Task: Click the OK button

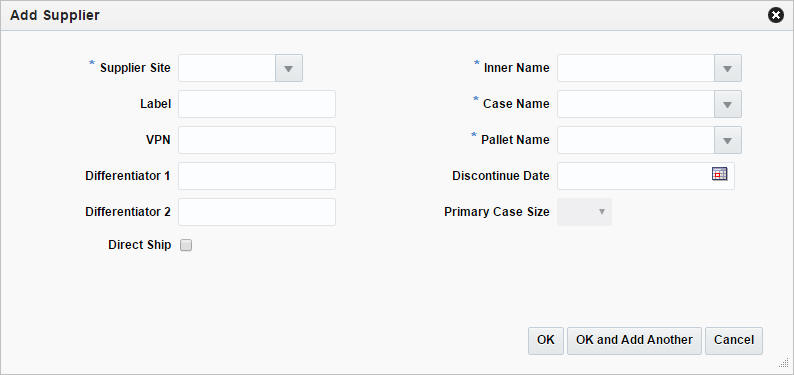Action: [546, 341]
